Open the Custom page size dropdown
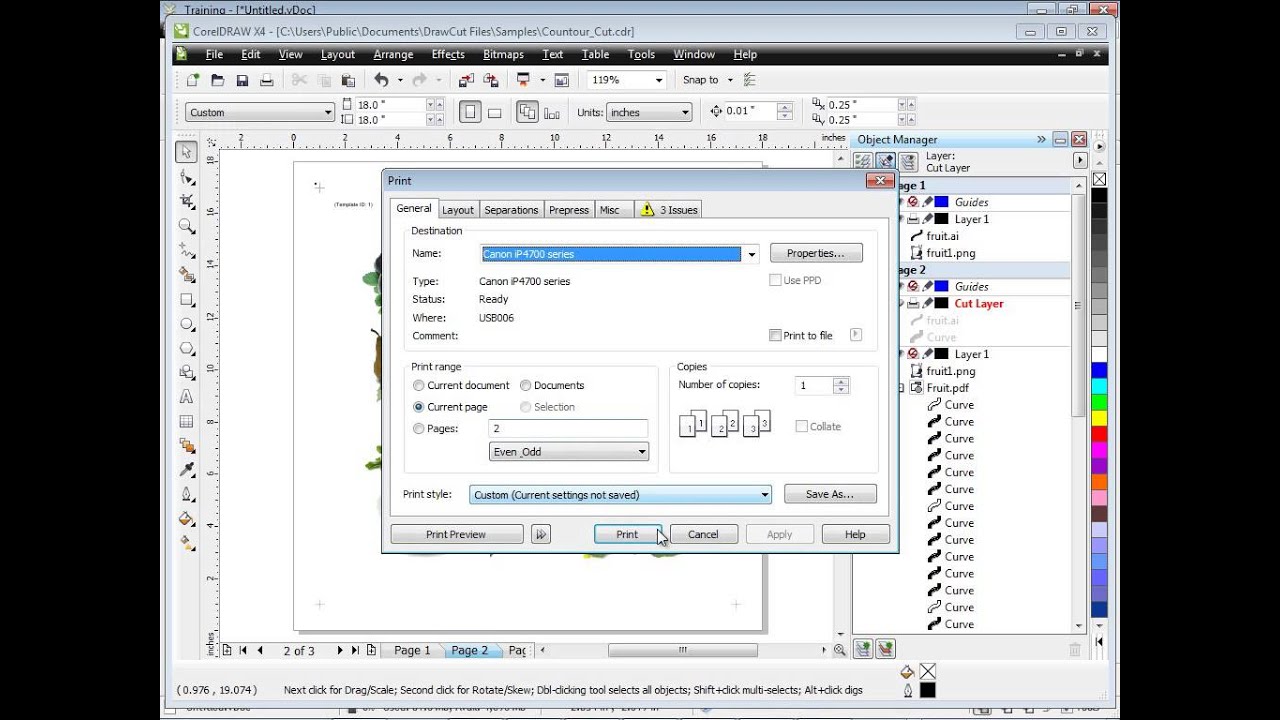Viewport: 1280px width, 720px height. pos(327,112)
